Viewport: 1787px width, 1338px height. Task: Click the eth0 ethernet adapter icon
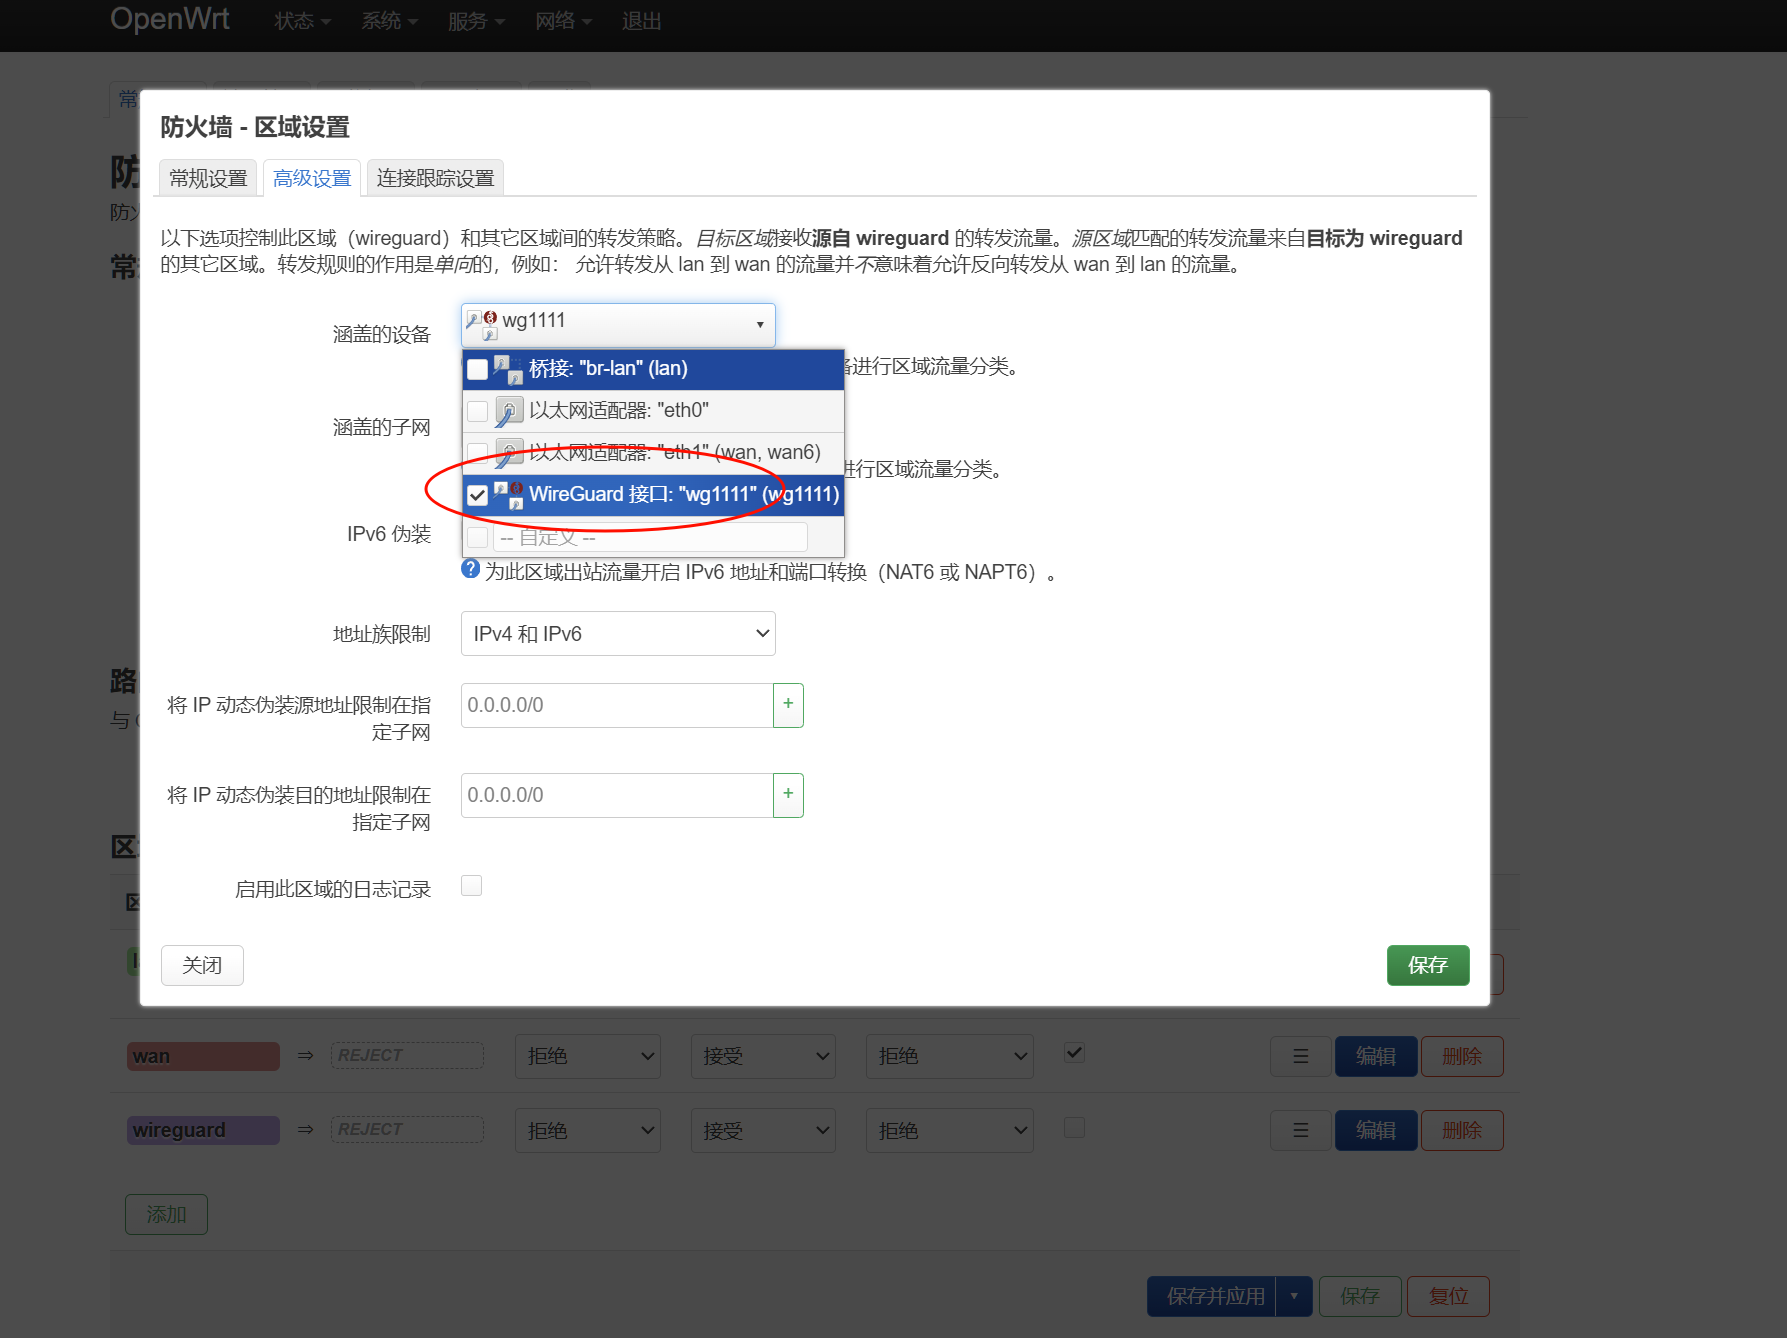[x=508, y=411]
